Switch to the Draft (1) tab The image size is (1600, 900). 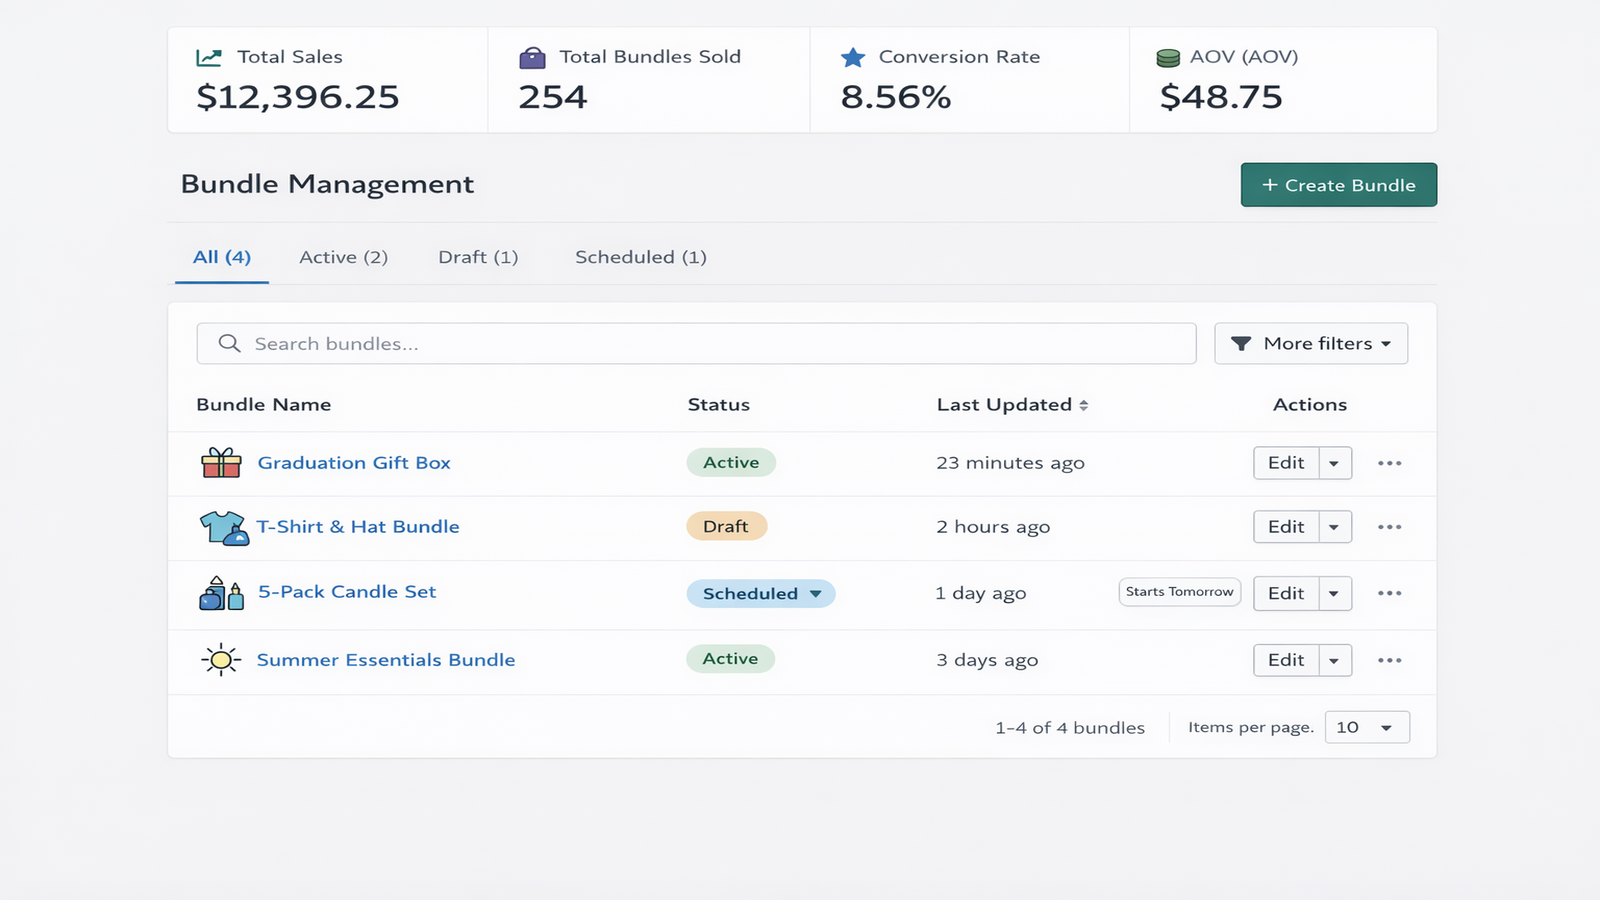(478, 257)
